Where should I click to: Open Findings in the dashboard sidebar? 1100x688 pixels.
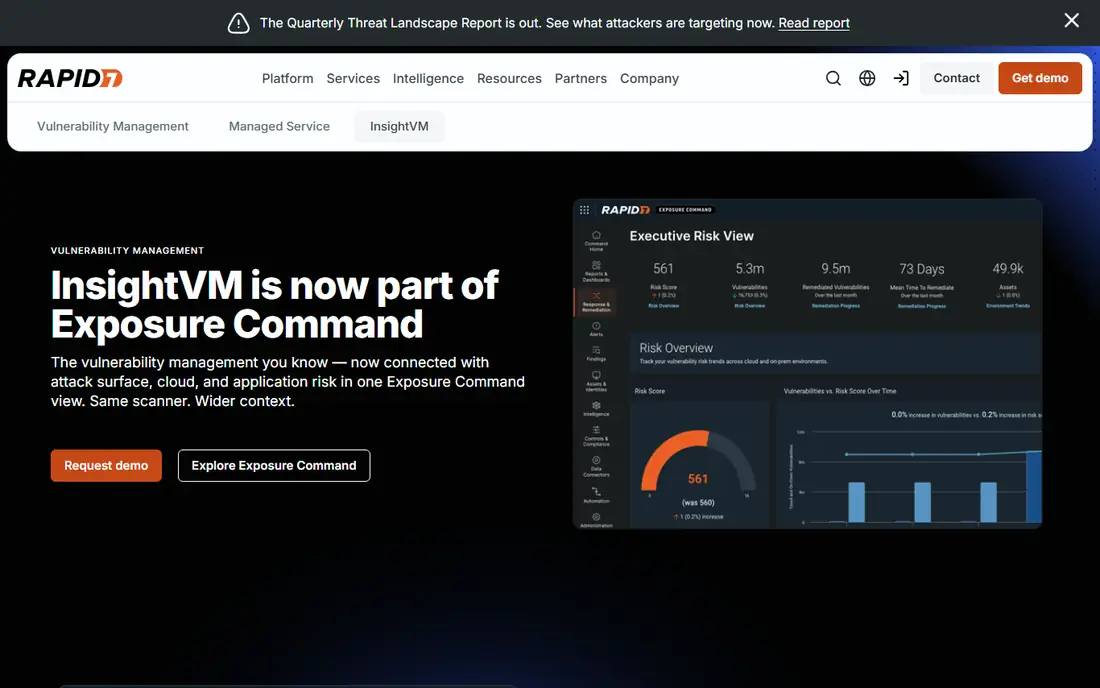point(596,353)
